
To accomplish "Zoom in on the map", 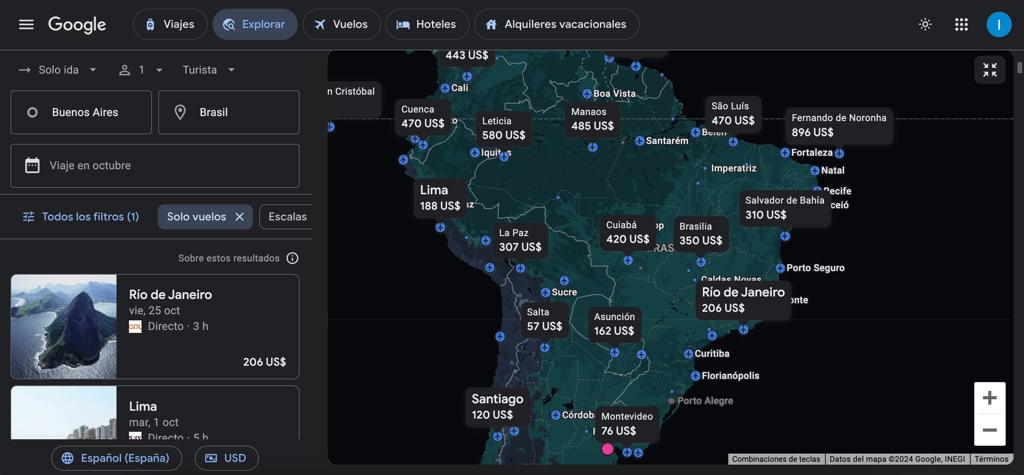I will (x=990, y=398).
